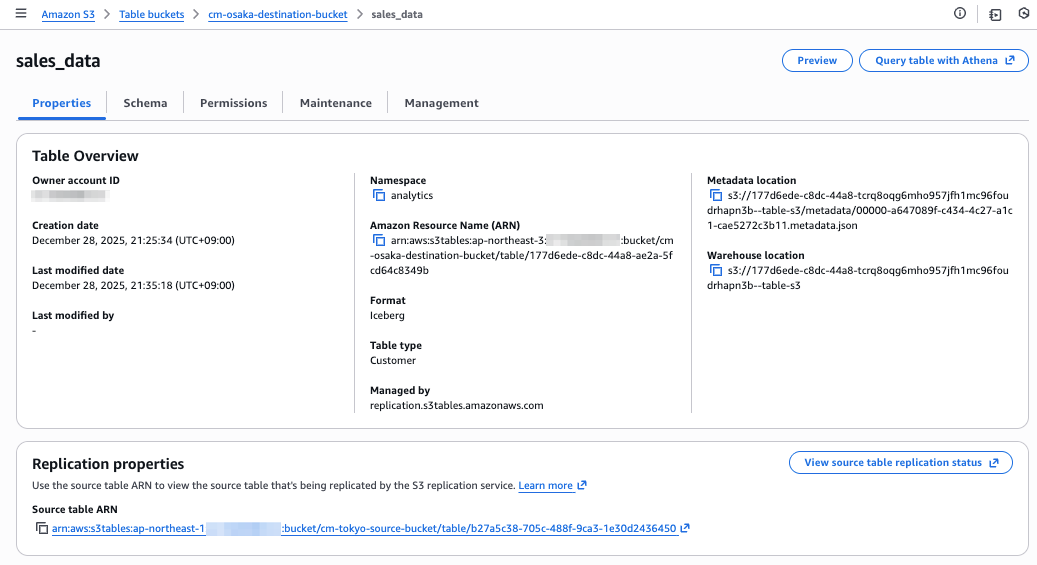This screenshot has width=1037, height=565.
Task: Click the Replication properties heading
Action: tap(108, 464)
